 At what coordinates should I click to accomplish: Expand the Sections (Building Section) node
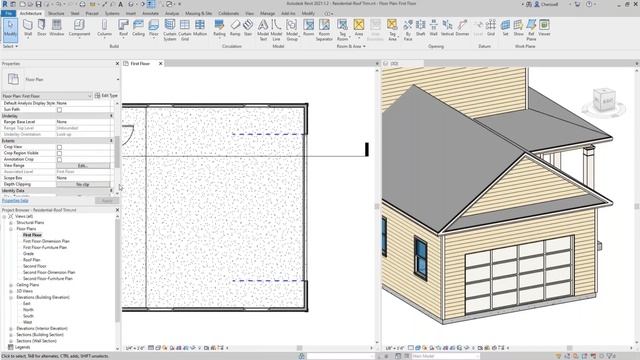point(11,335)
